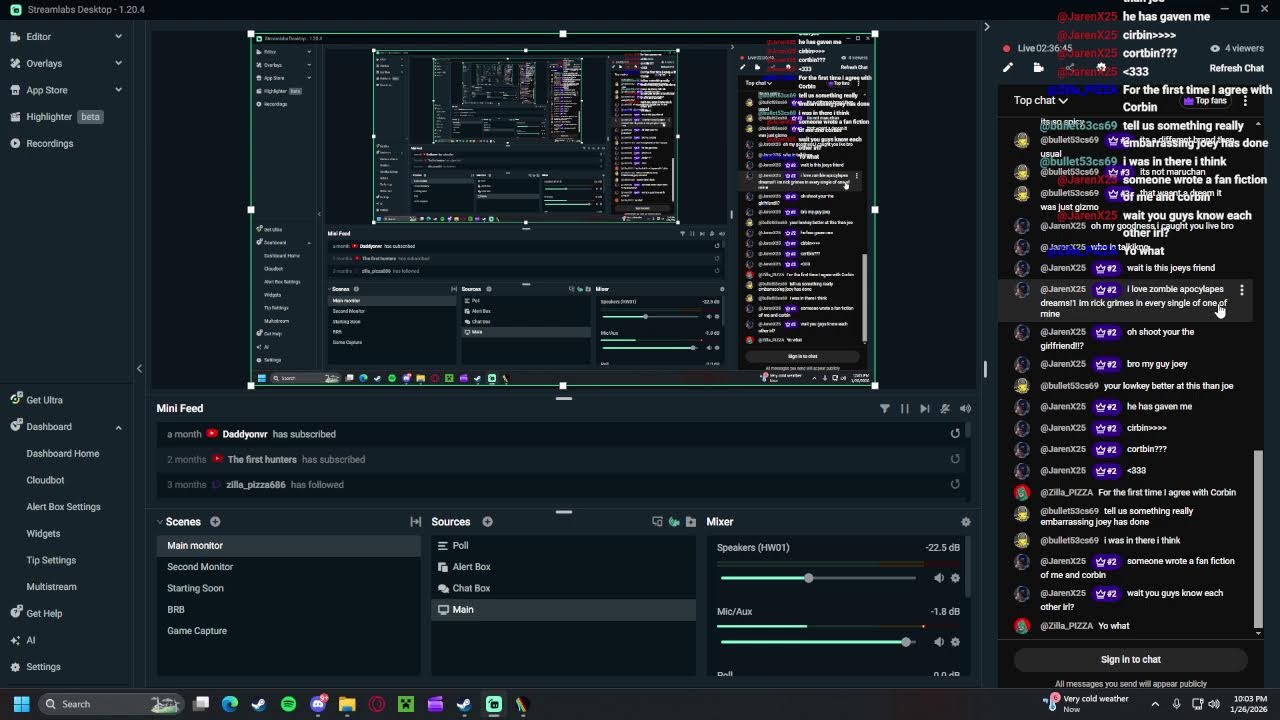Image resolution: width=1280 pixels, height=720 pixels.
Task: Select the Poll source
Action: (563, 546)
